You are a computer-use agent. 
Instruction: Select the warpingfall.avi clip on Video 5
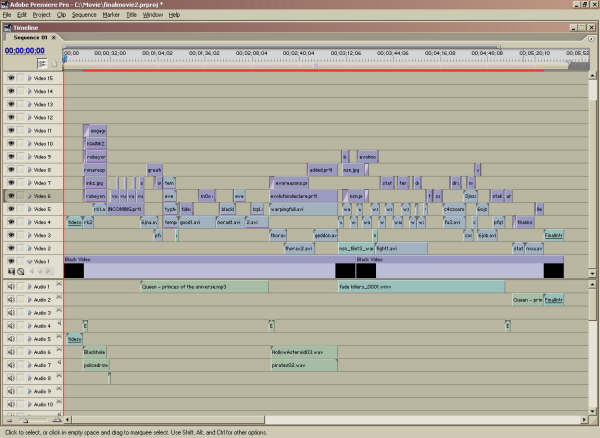click(303, 209)
